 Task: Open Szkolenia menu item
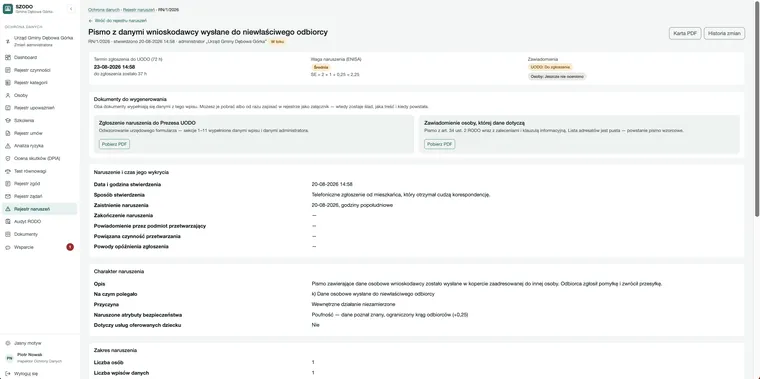[x=39, y=120]
